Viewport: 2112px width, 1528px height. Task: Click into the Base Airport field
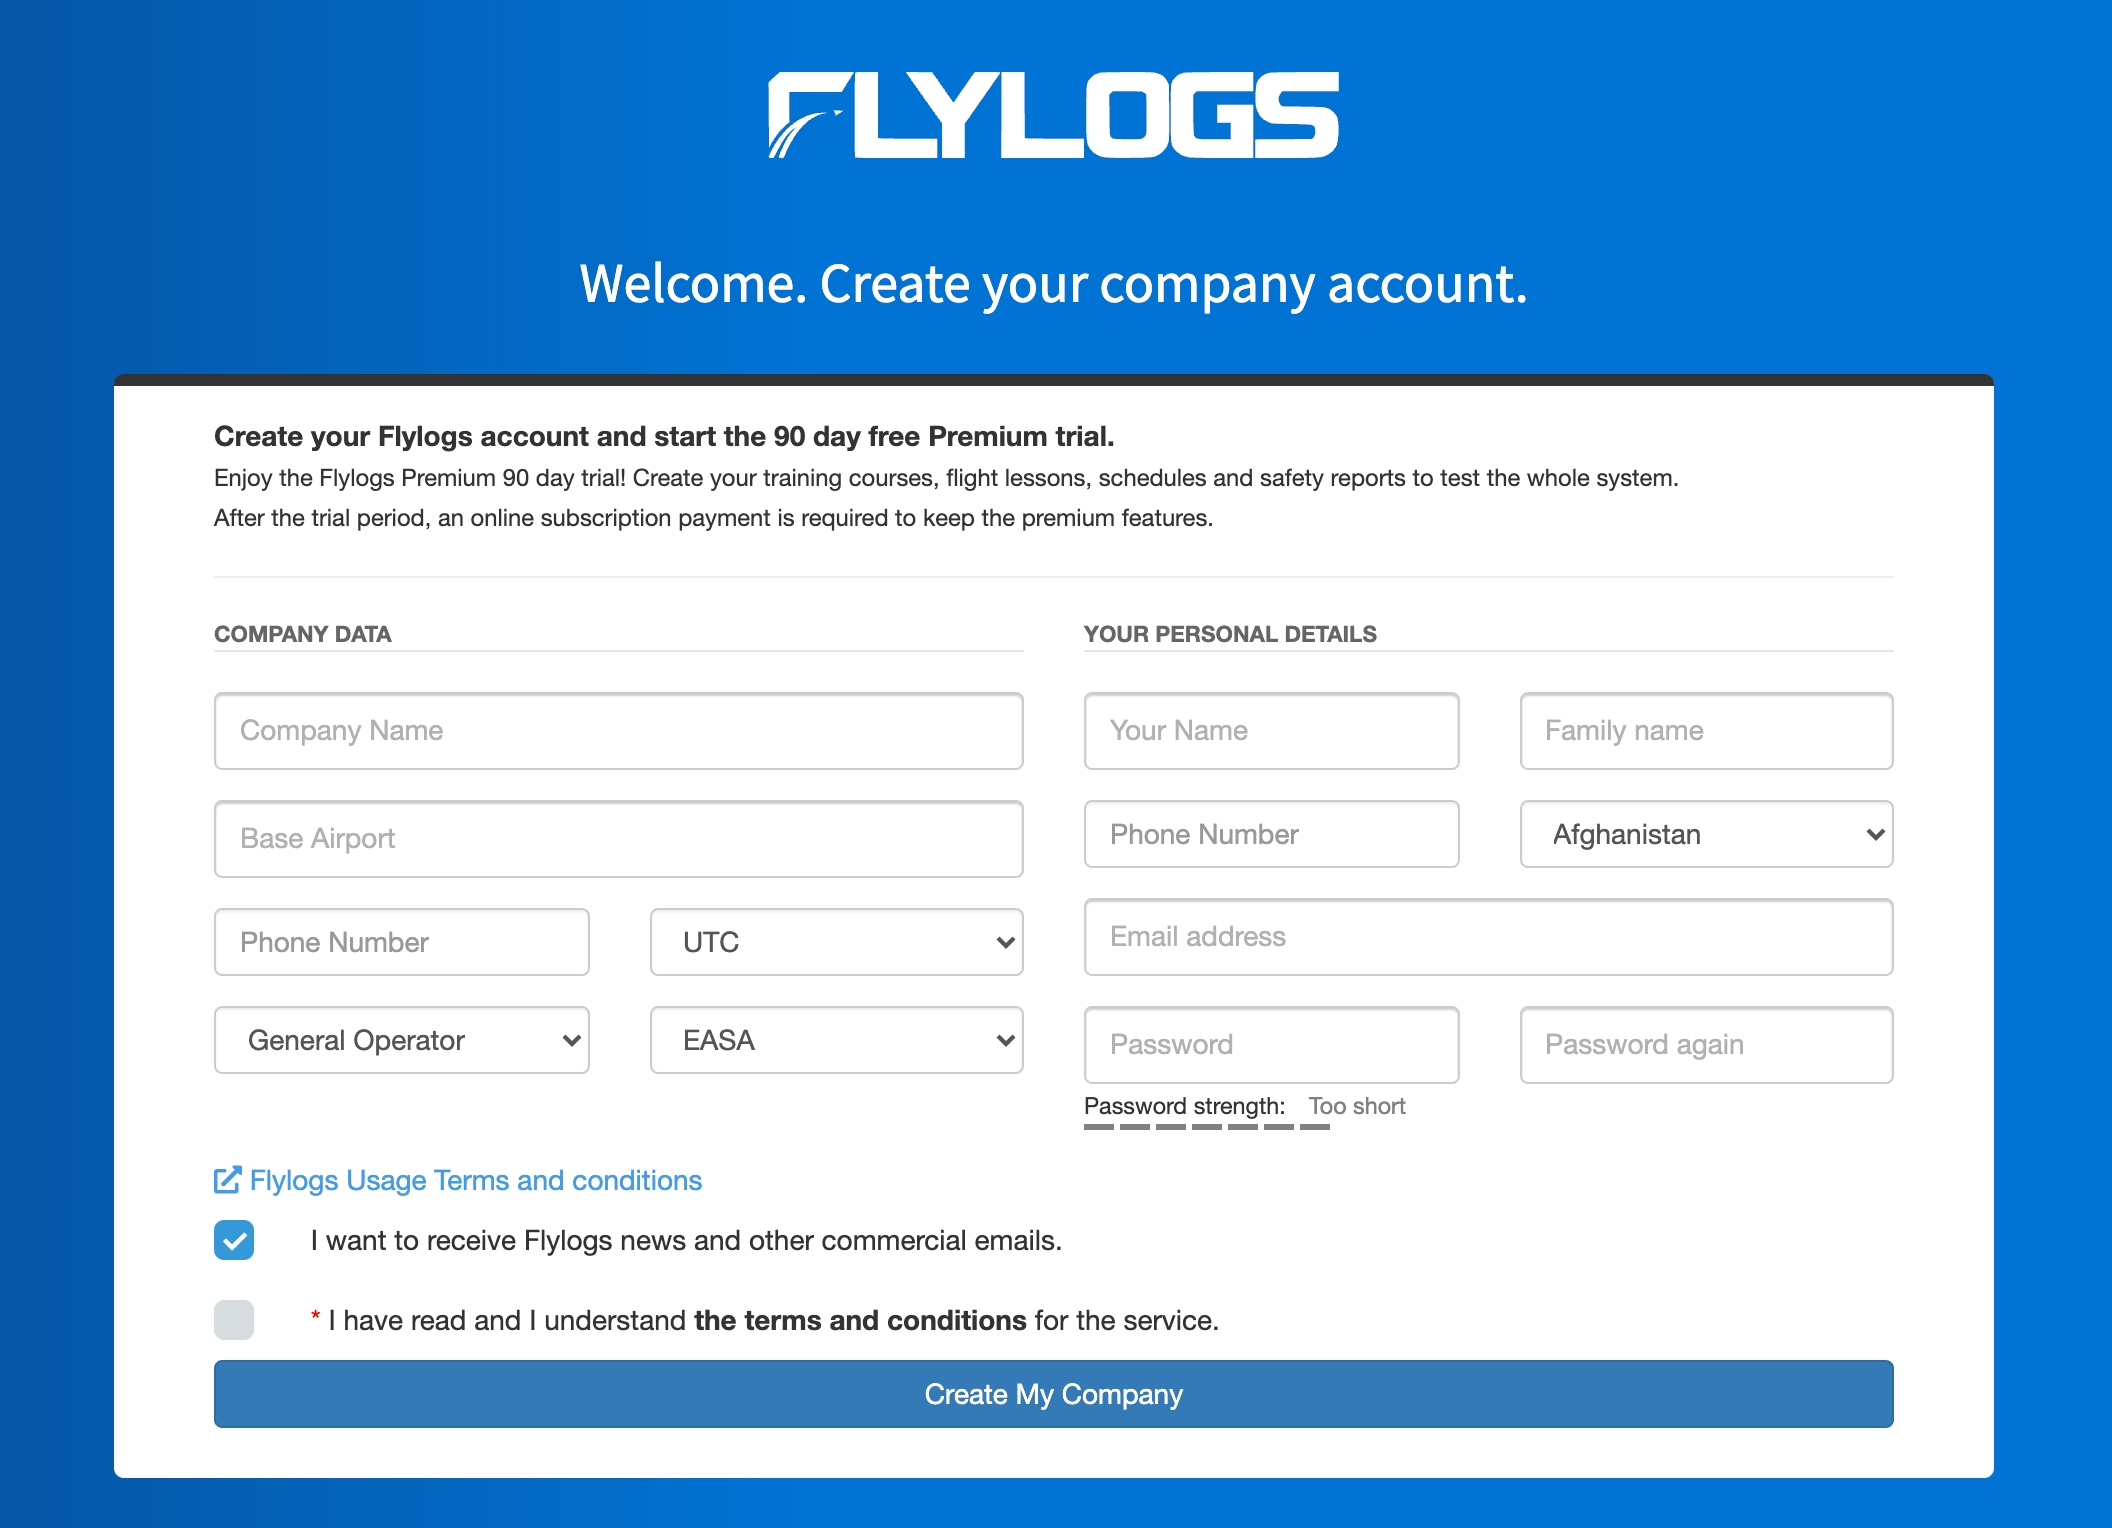618,839
